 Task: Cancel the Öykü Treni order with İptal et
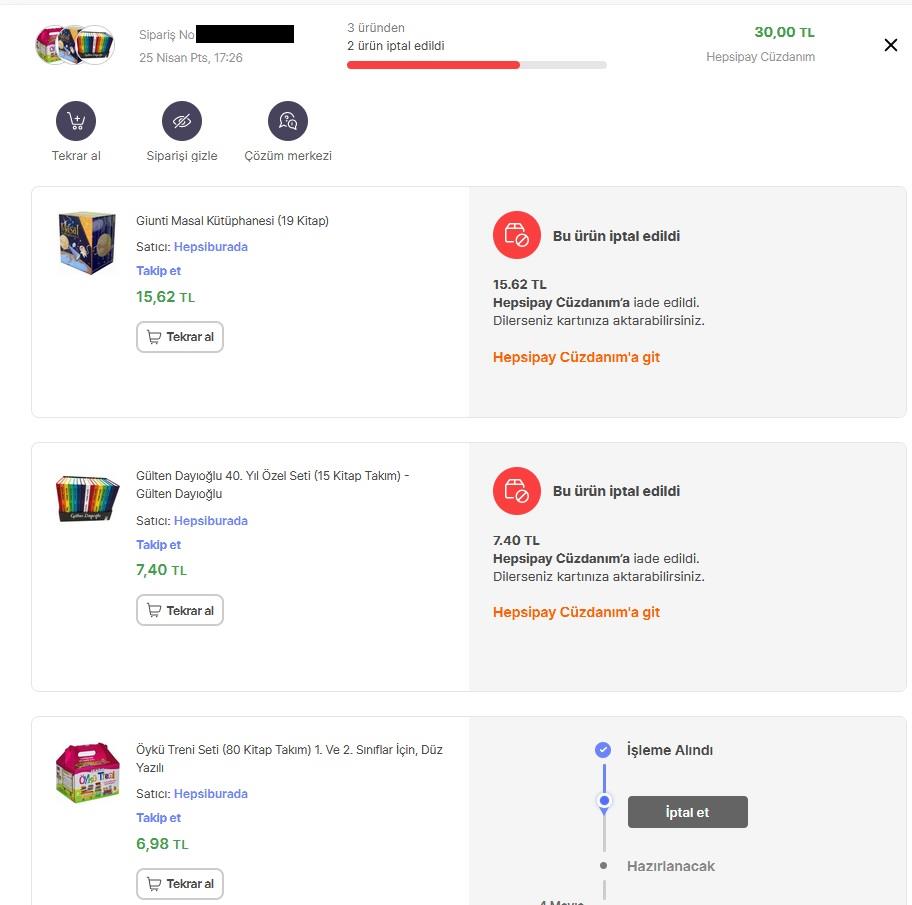click(x=687, y=812)
